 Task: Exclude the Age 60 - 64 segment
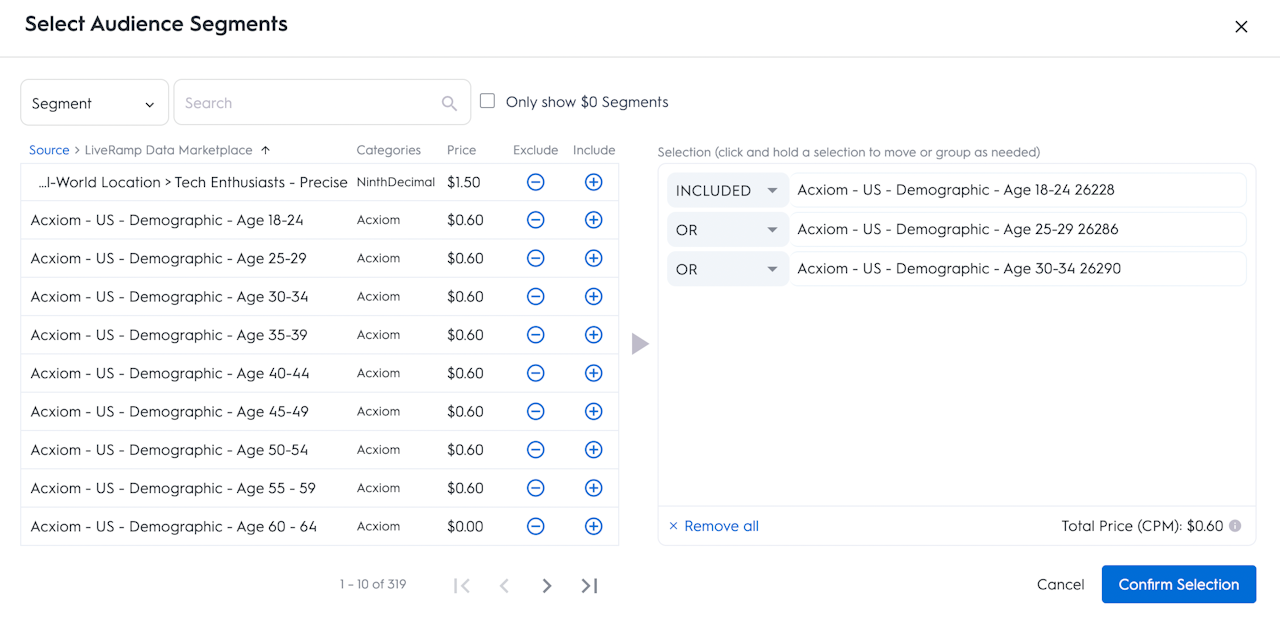(x=535, y=526)
